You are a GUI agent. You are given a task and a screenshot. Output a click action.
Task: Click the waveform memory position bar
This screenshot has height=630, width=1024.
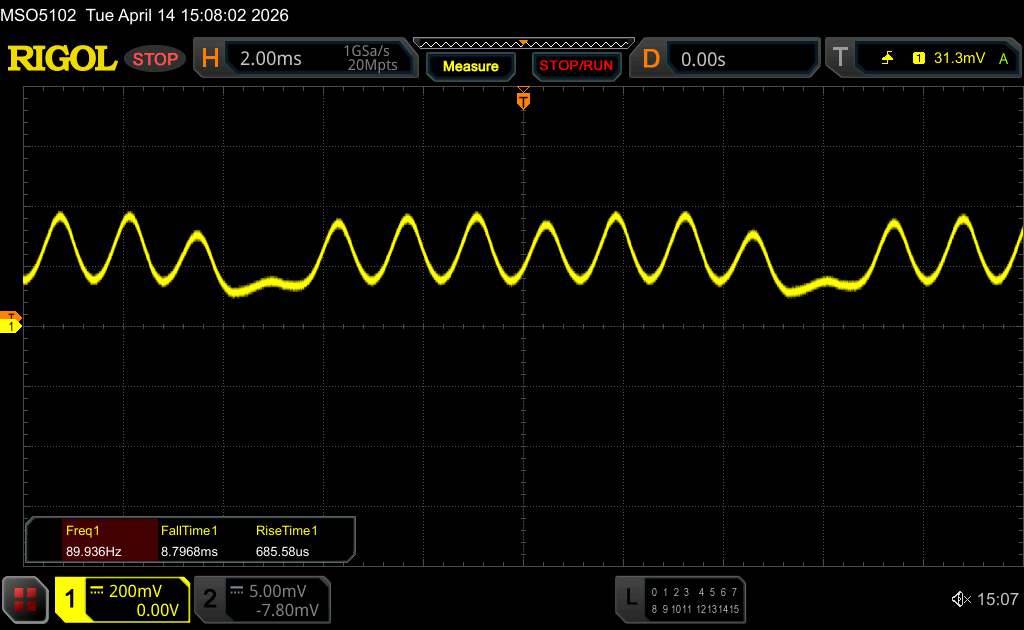point(523,43)
